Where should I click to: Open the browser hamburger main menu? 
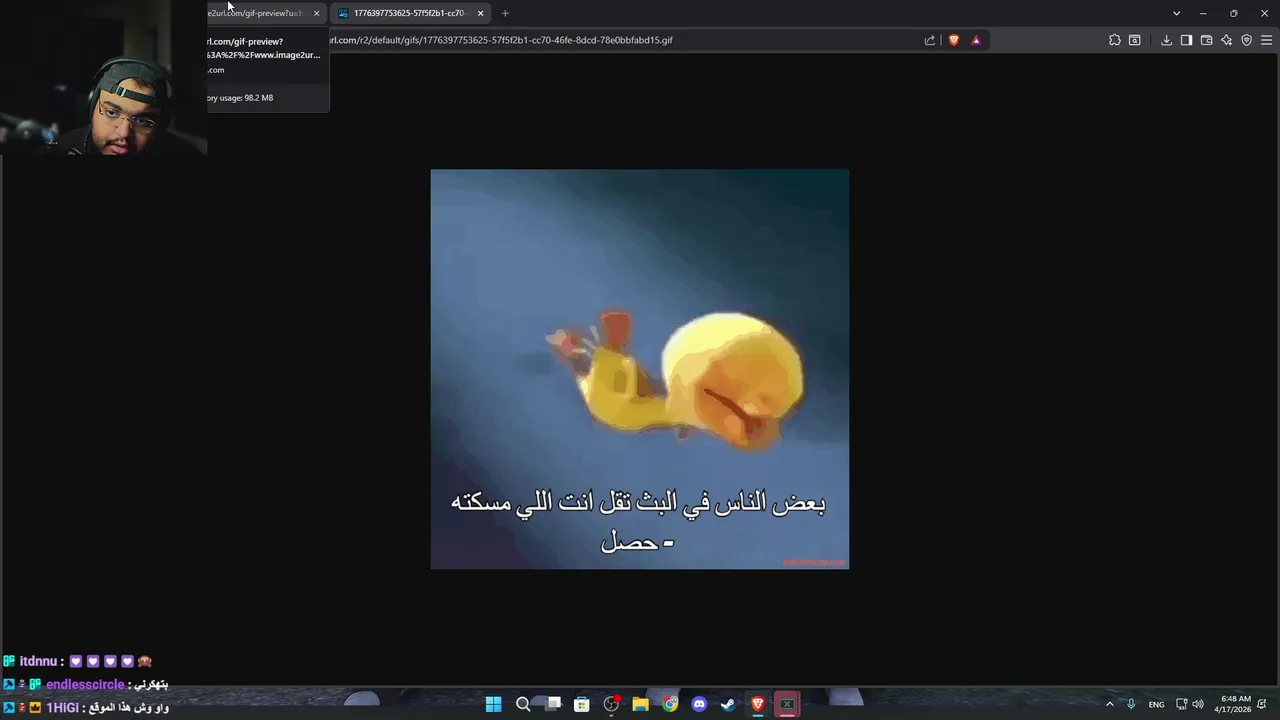tap(1266, 40)
